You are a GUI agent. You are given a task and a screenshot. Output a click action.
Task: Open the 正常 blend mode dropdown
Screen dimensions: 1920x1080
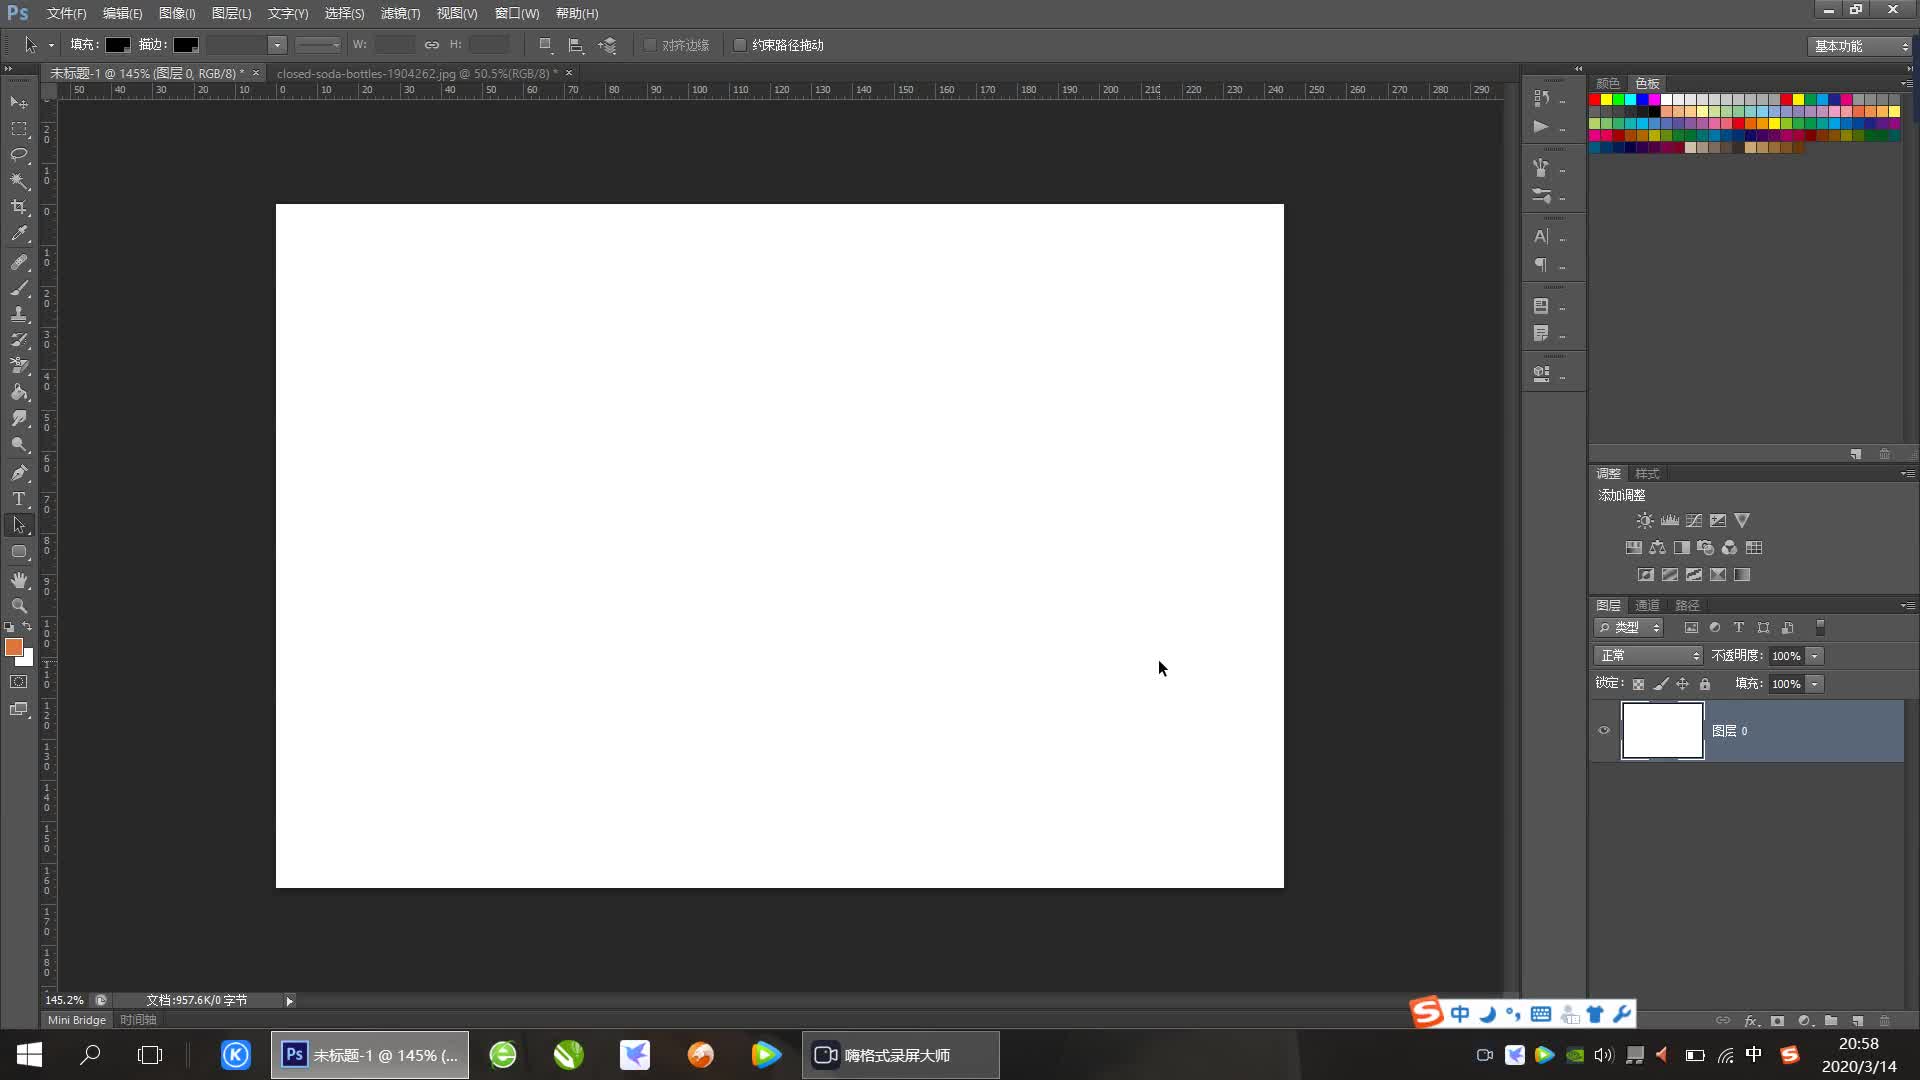point(1648,656)
